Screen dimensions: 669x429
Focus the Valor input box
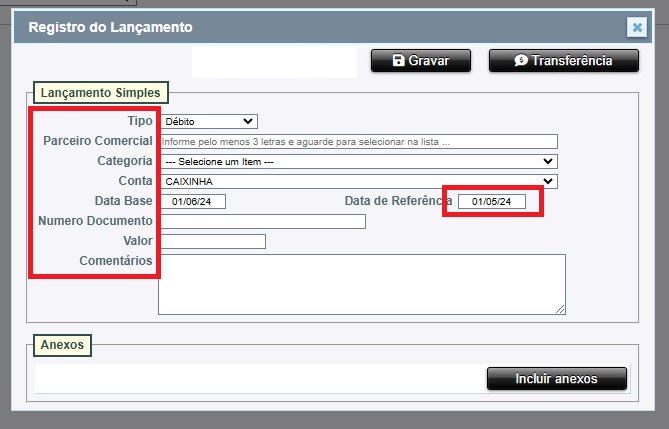pyautogui.click(x=212, y=241)
